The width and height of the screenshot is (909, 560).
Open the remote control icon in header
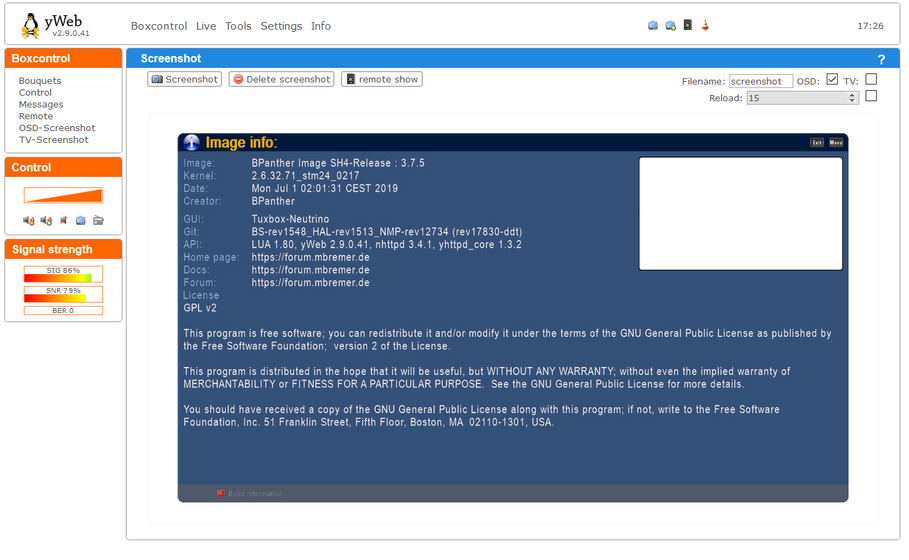[688, 25]
